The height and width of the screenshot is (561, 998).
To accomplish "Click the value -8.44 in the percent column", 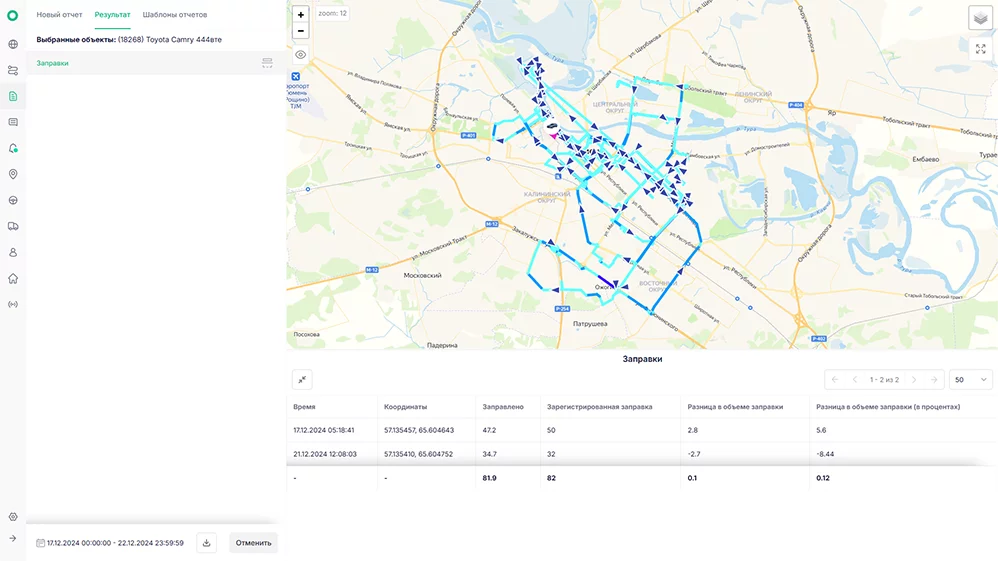I will tap(825, 454).
